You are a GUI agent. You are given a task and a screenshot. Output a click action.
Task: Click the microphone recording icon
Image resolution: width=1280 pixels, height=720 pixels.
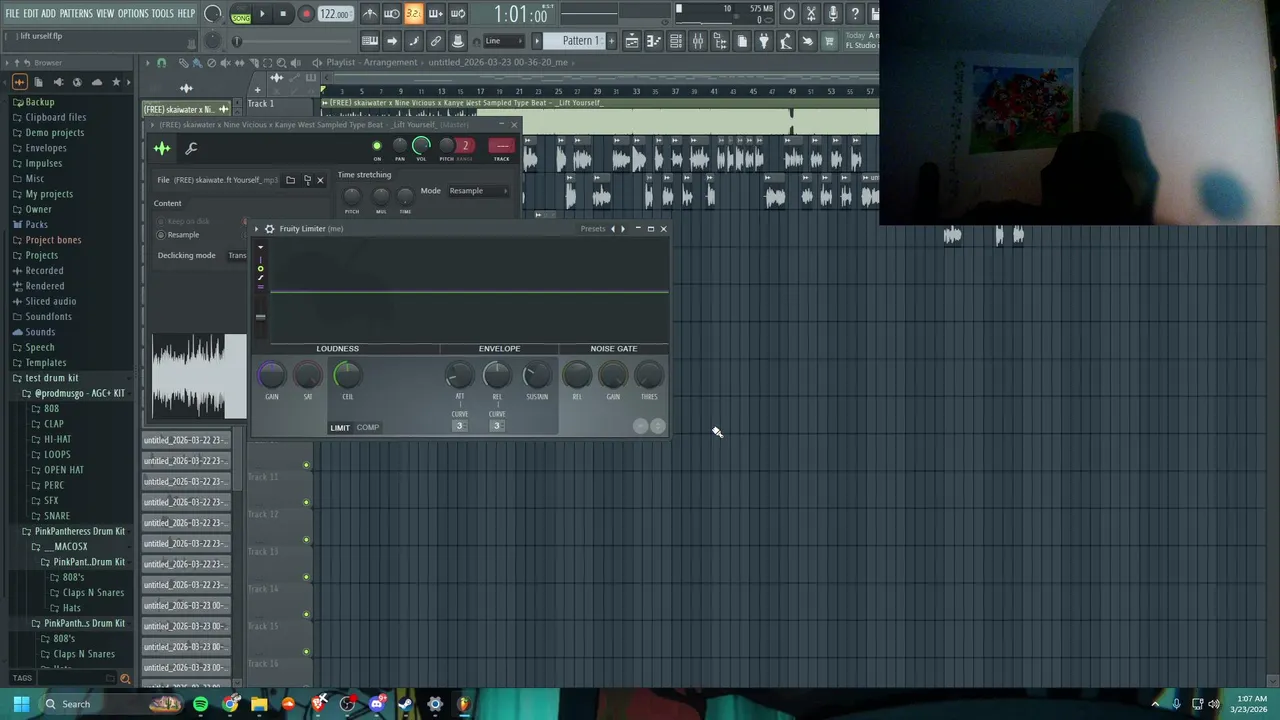833,14
